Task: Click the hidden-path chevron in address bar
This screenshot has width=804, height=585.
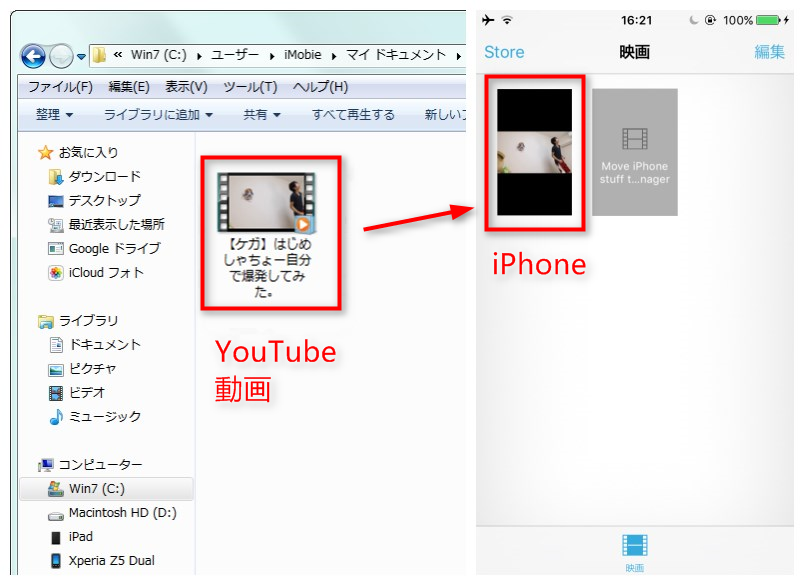Action: click(118, 55)
